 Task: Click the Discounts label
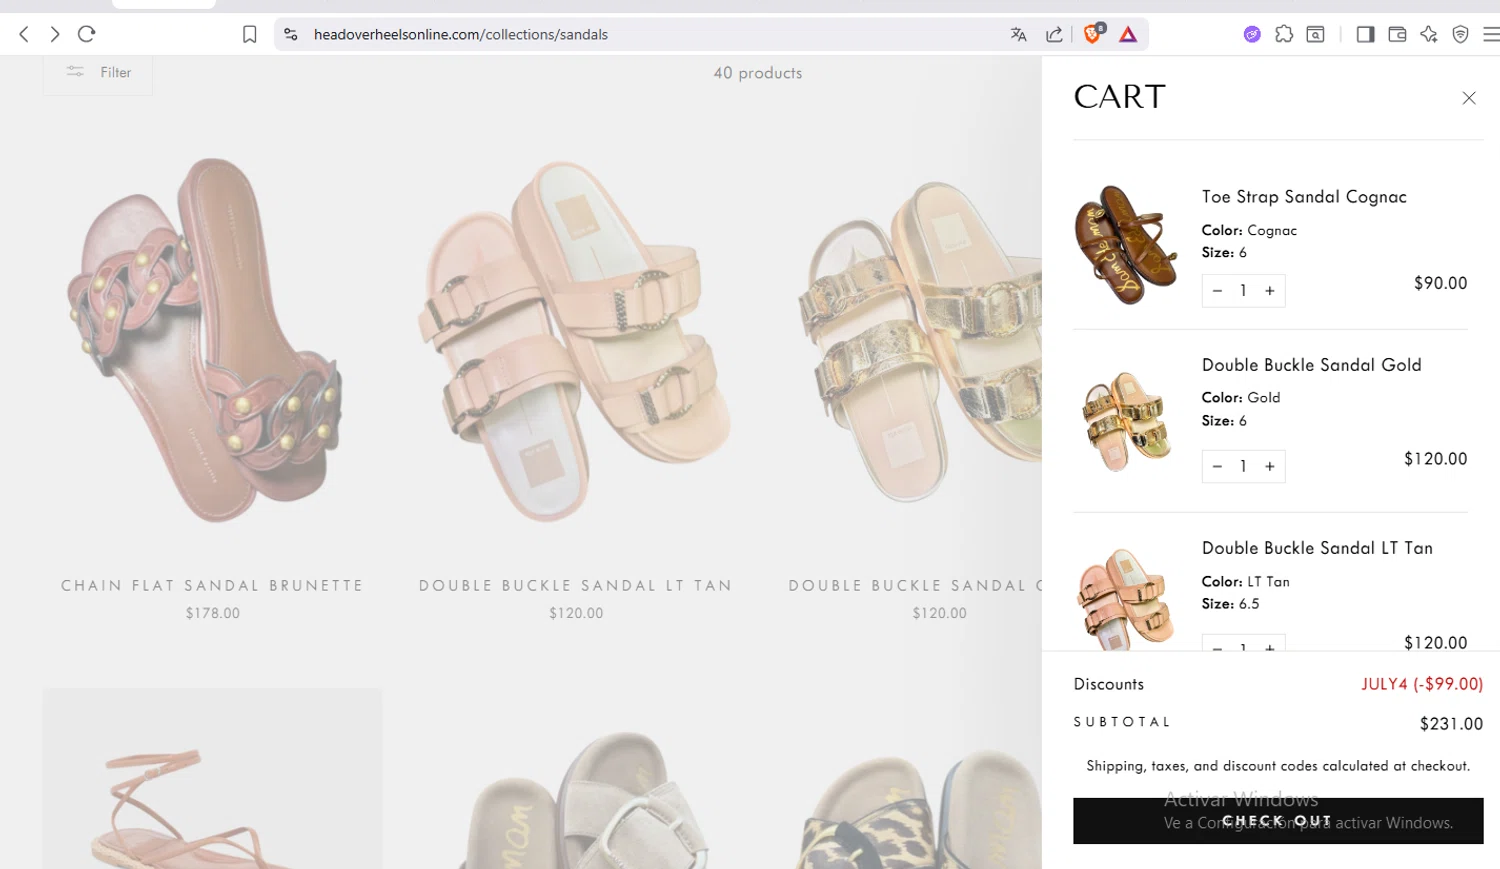(x=1109, y=684)
